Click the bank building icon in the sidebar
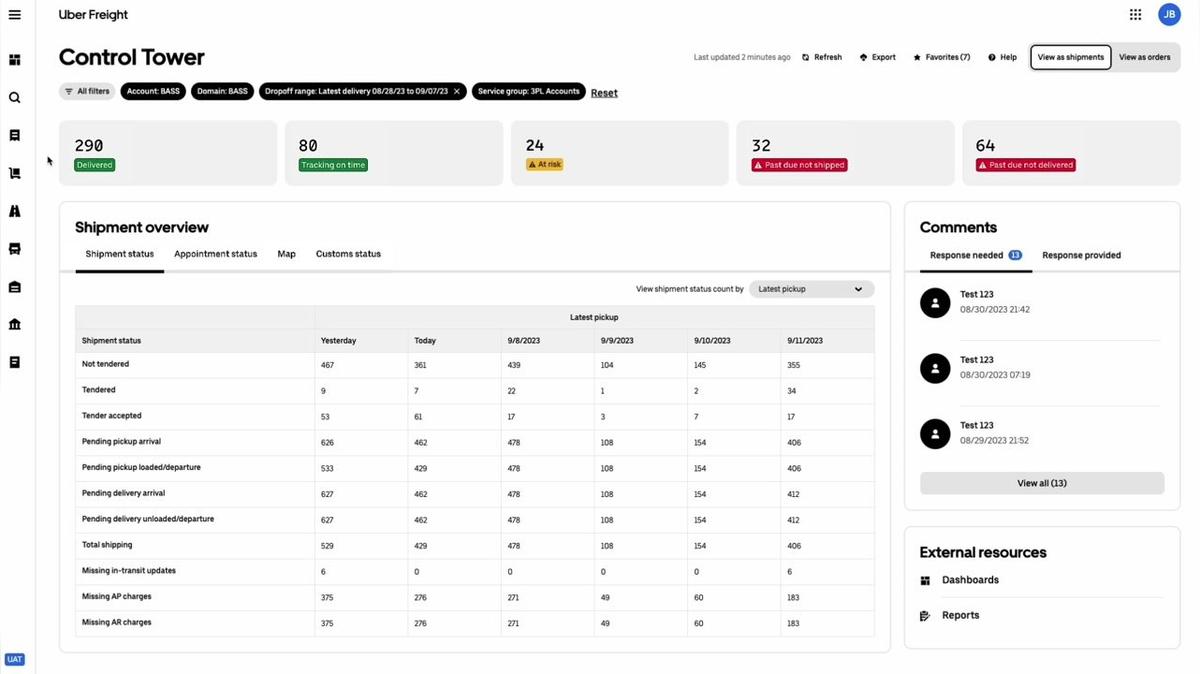The image size is (1200, 674). tap(15, 324)
